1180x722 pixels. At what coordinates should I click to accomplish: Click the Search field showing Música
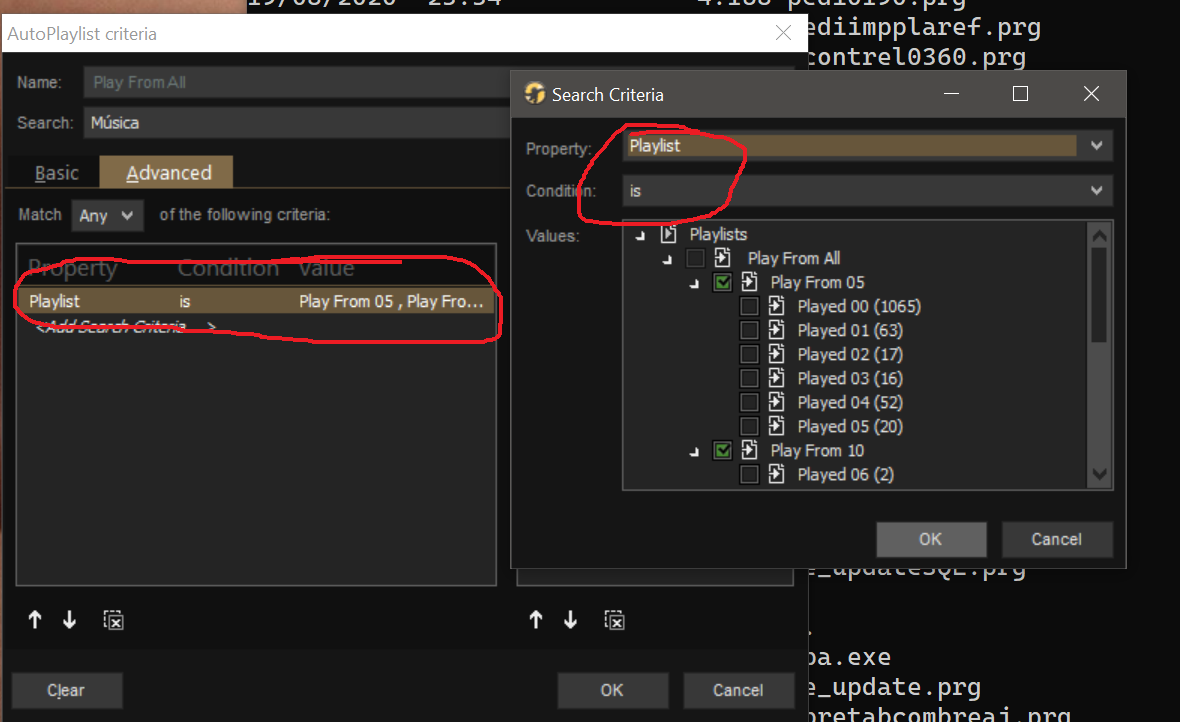297,123
